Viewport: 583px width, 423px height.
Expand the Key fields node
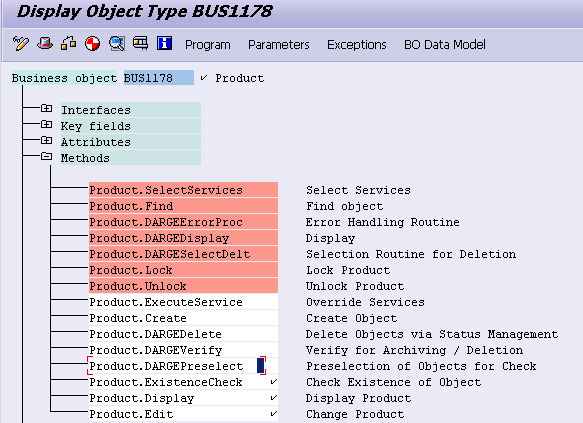pos(46,124)
